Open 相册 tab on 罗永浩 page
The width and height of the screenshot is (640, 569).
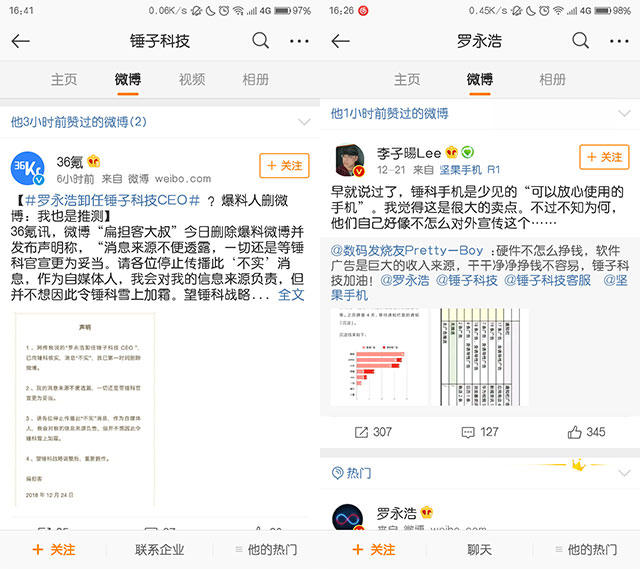(x=552, y=79)
